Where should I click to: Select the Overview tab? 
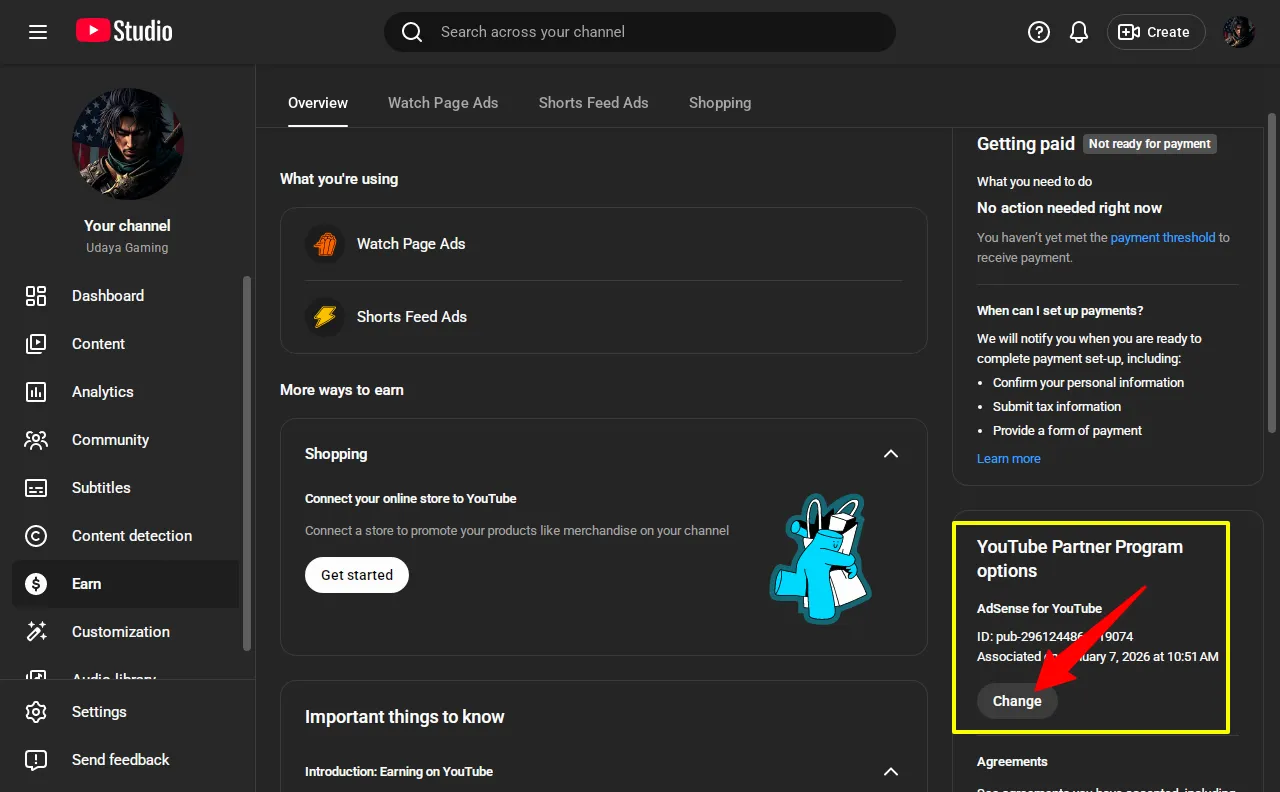pos(318,103)
